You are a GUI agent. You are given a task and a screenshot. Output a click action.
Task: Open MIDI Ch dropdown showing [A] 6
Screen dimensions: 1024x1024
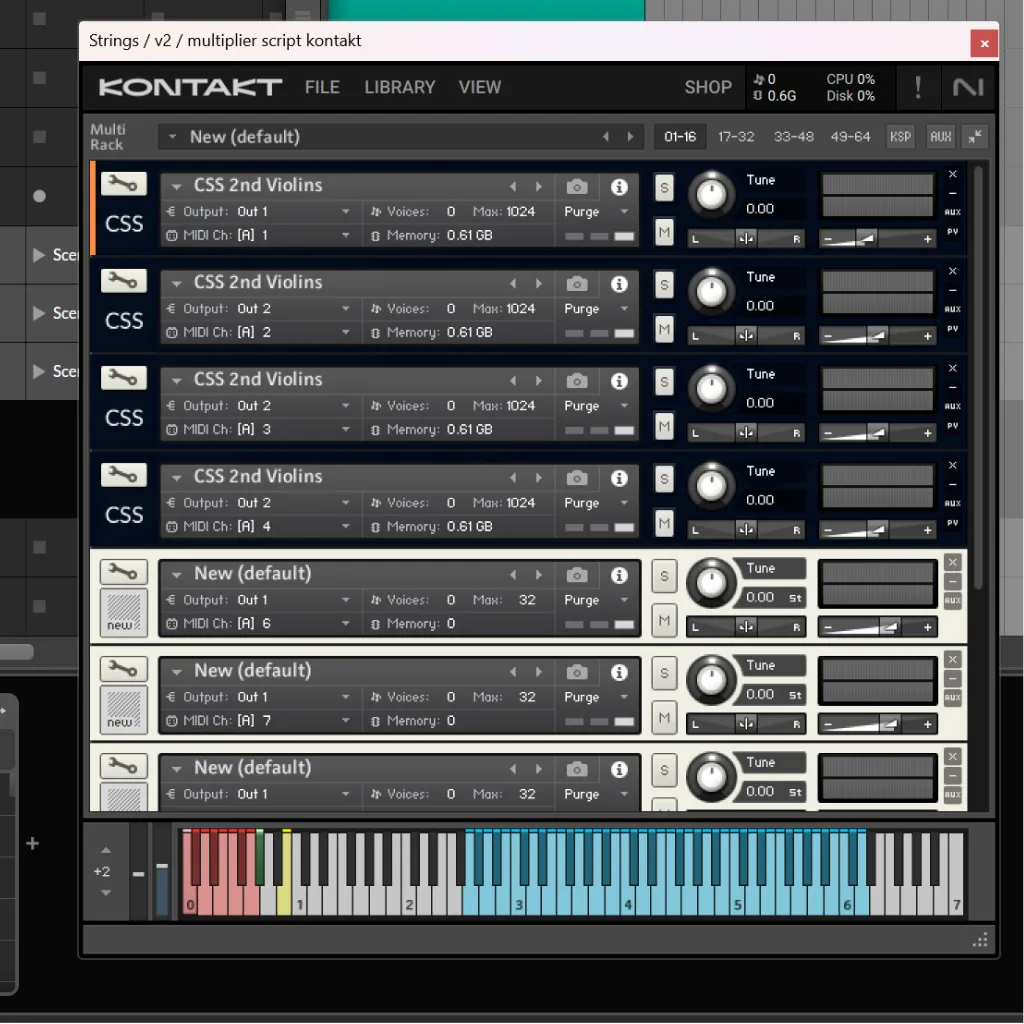[345, 624]
